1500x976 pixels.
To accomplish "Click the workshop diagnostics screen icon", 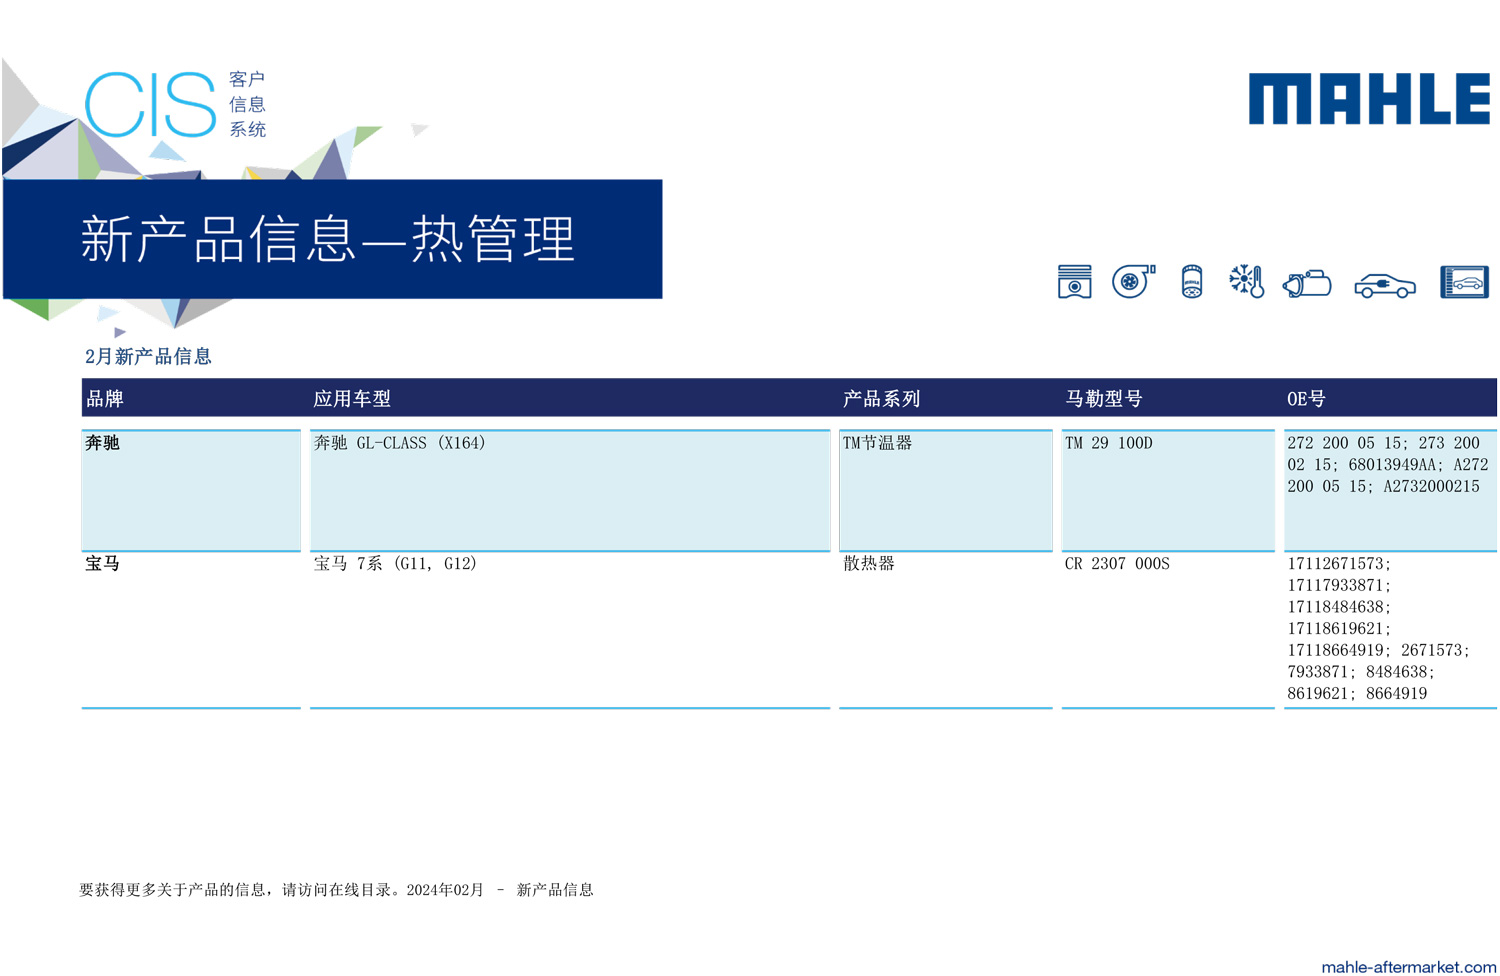I will tap(1465, 282).
